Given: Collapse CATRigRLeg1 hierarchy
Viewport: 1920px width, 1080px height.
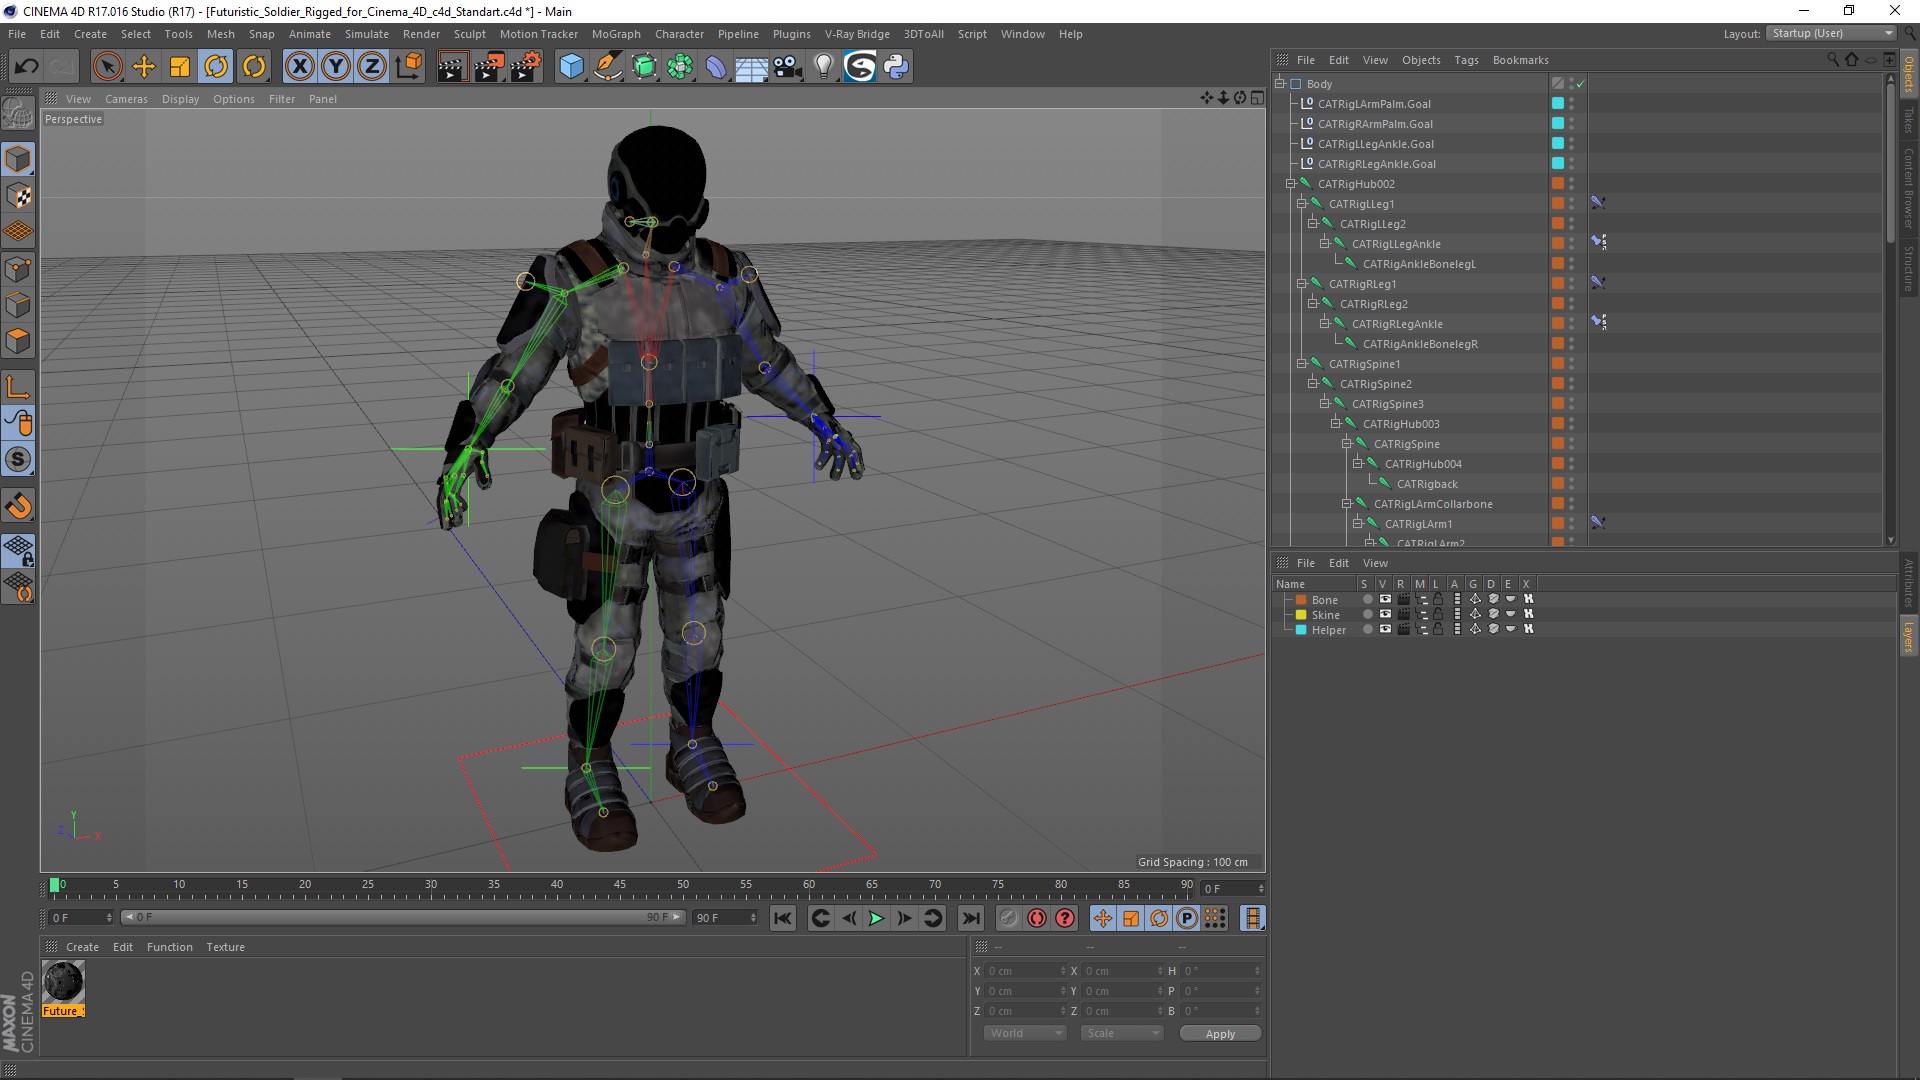Looking at the screenshot, I should (x=1302, y=284).
